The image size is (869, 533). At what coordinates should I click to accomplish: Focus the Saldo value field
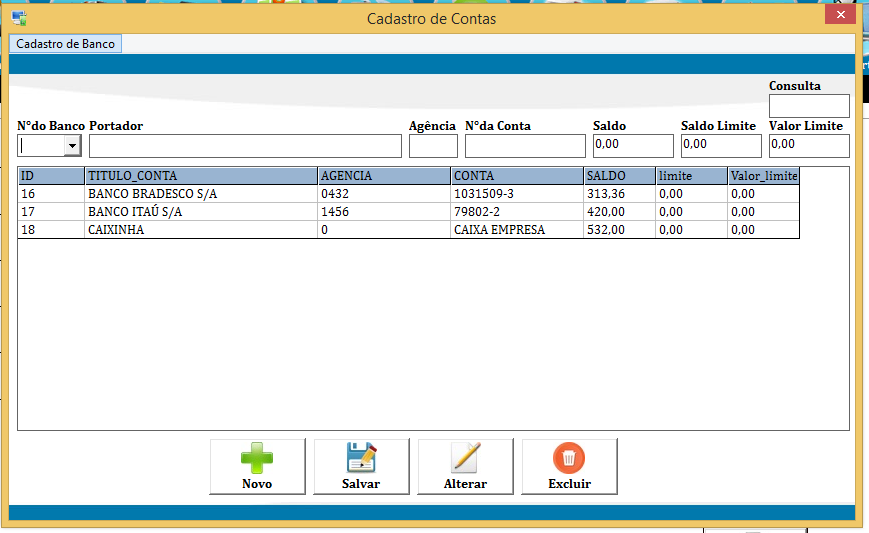pos(632,145)
